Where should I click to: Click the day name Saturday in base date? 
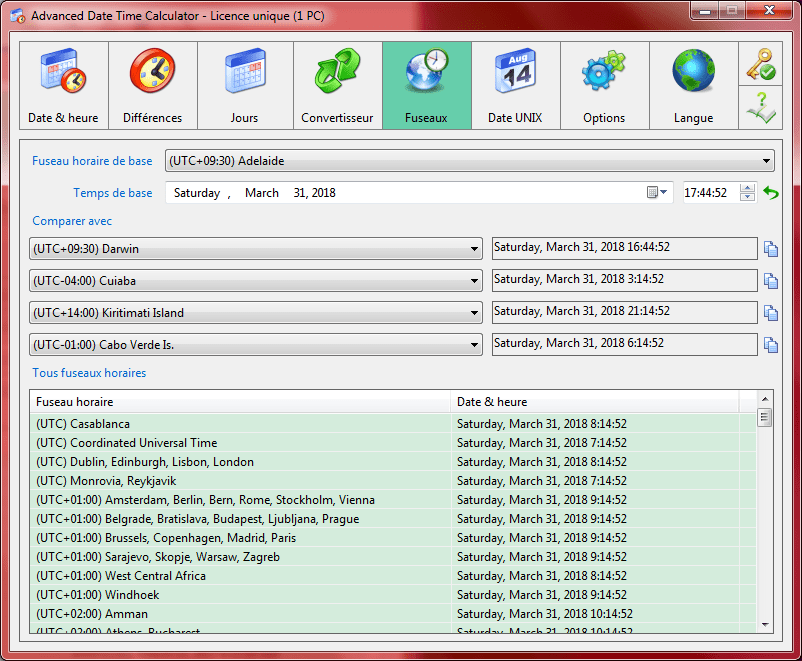[197, 193]
